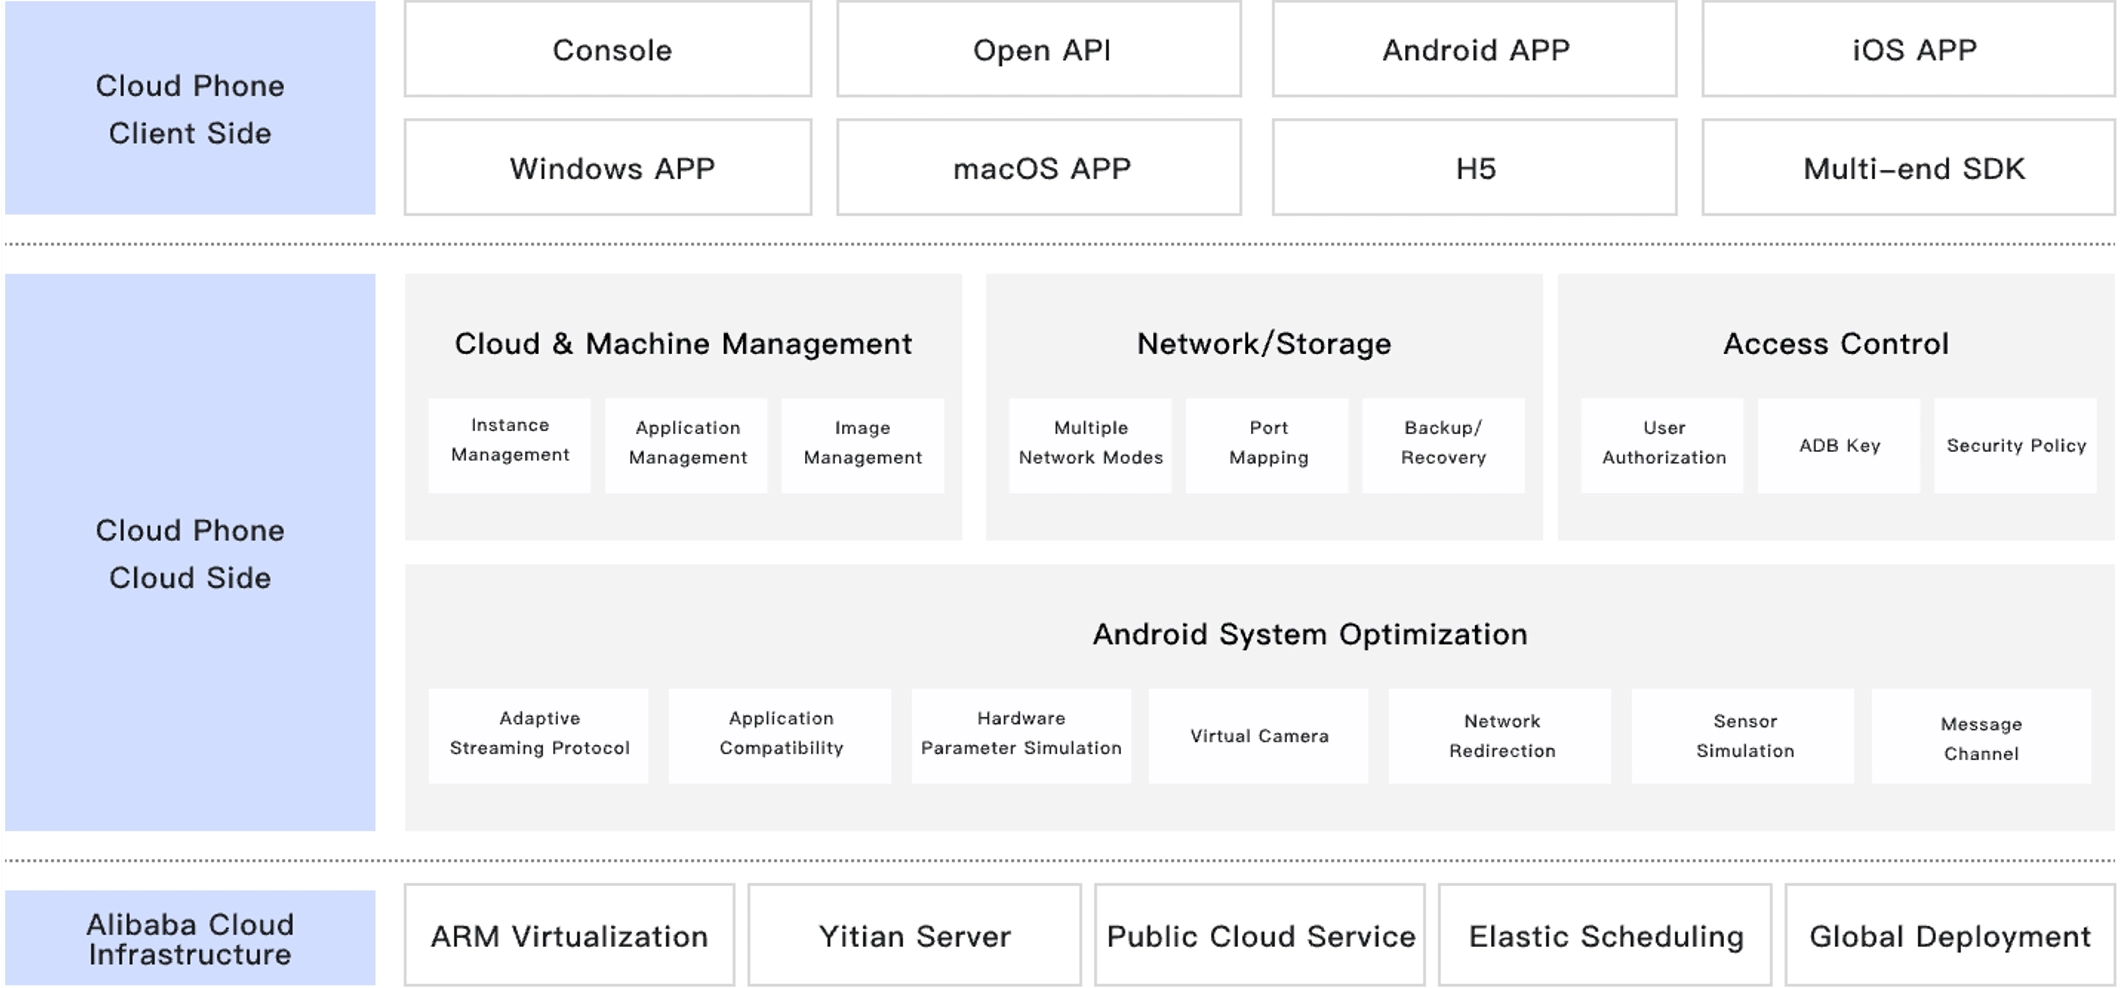
Task: Click the Console box
Action: (x=608, y=50)
